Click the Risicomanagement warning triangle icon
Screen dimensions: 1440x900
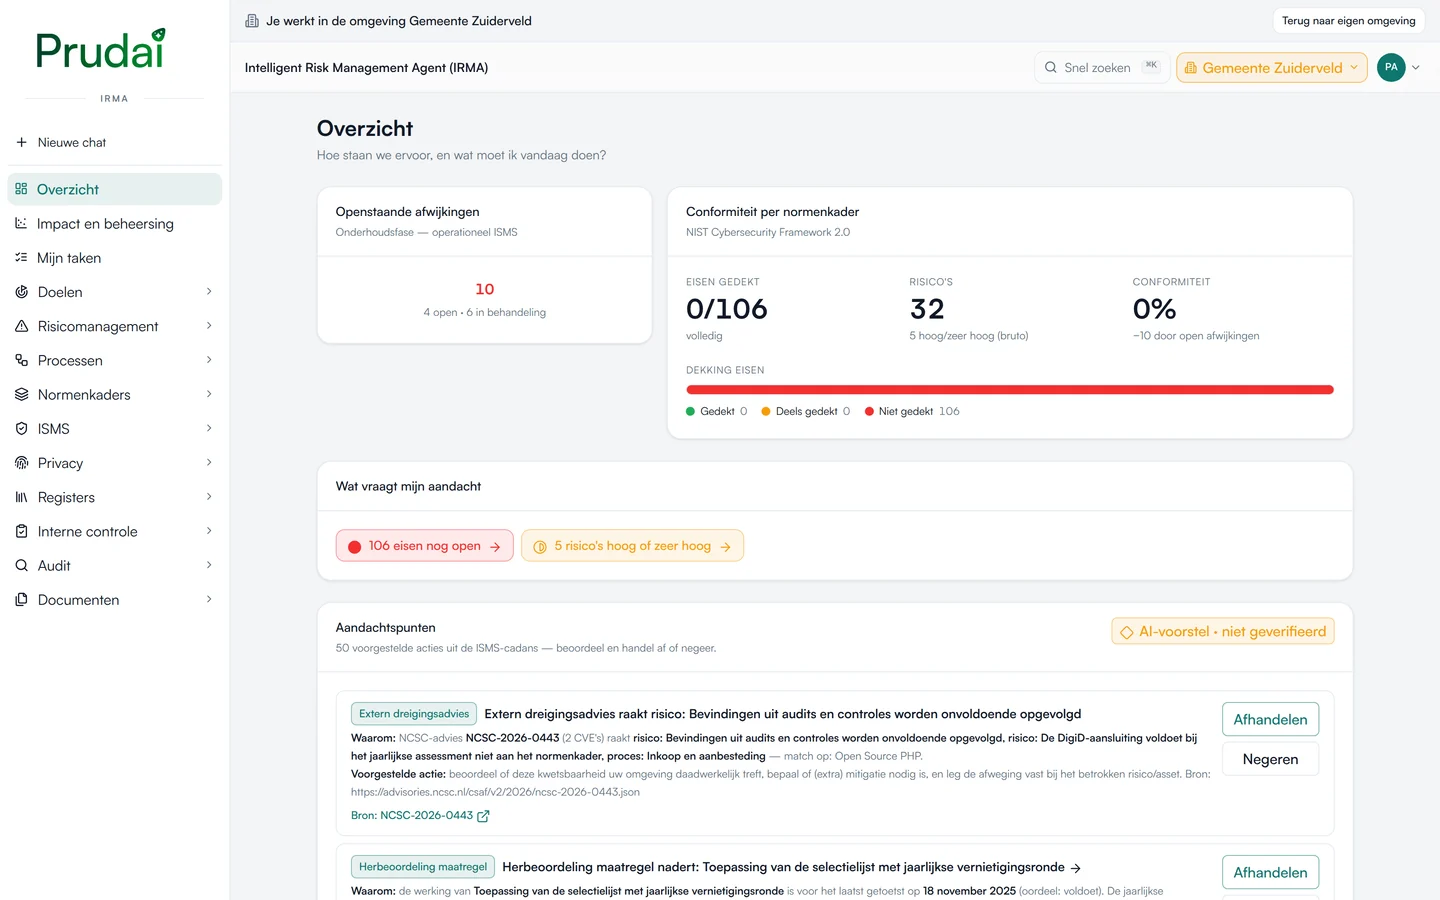click(x=21, y=326)
